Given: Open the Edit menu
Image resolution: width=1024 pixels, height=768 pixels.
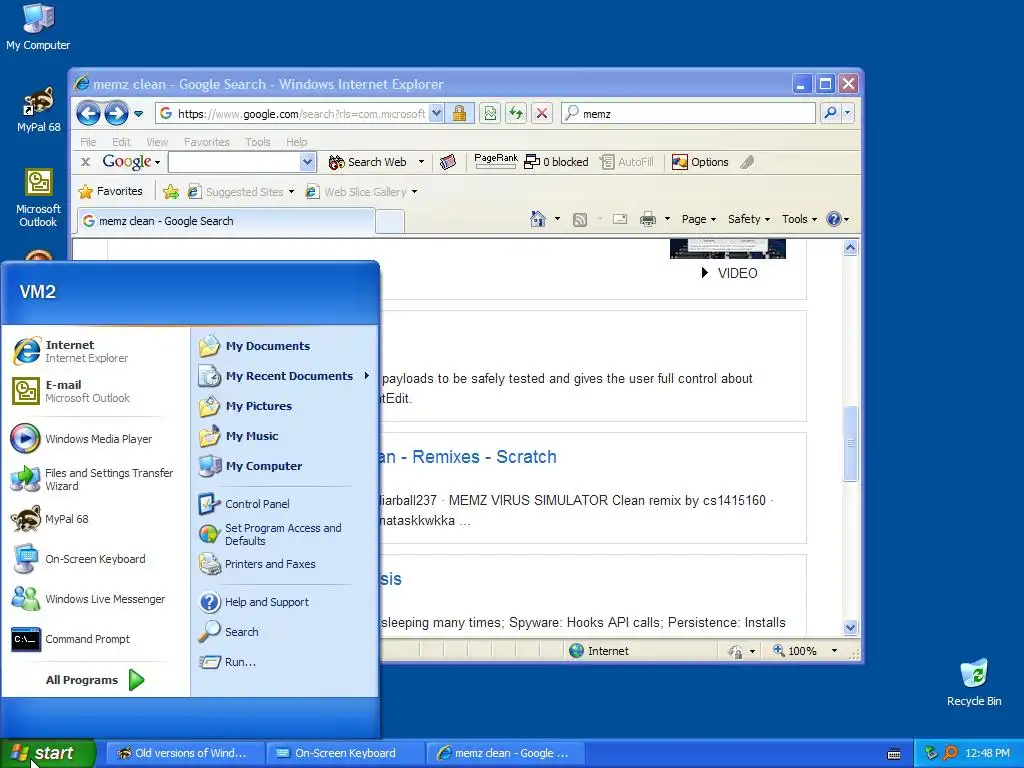Looking at the screenshot, I should pos(121,142).
